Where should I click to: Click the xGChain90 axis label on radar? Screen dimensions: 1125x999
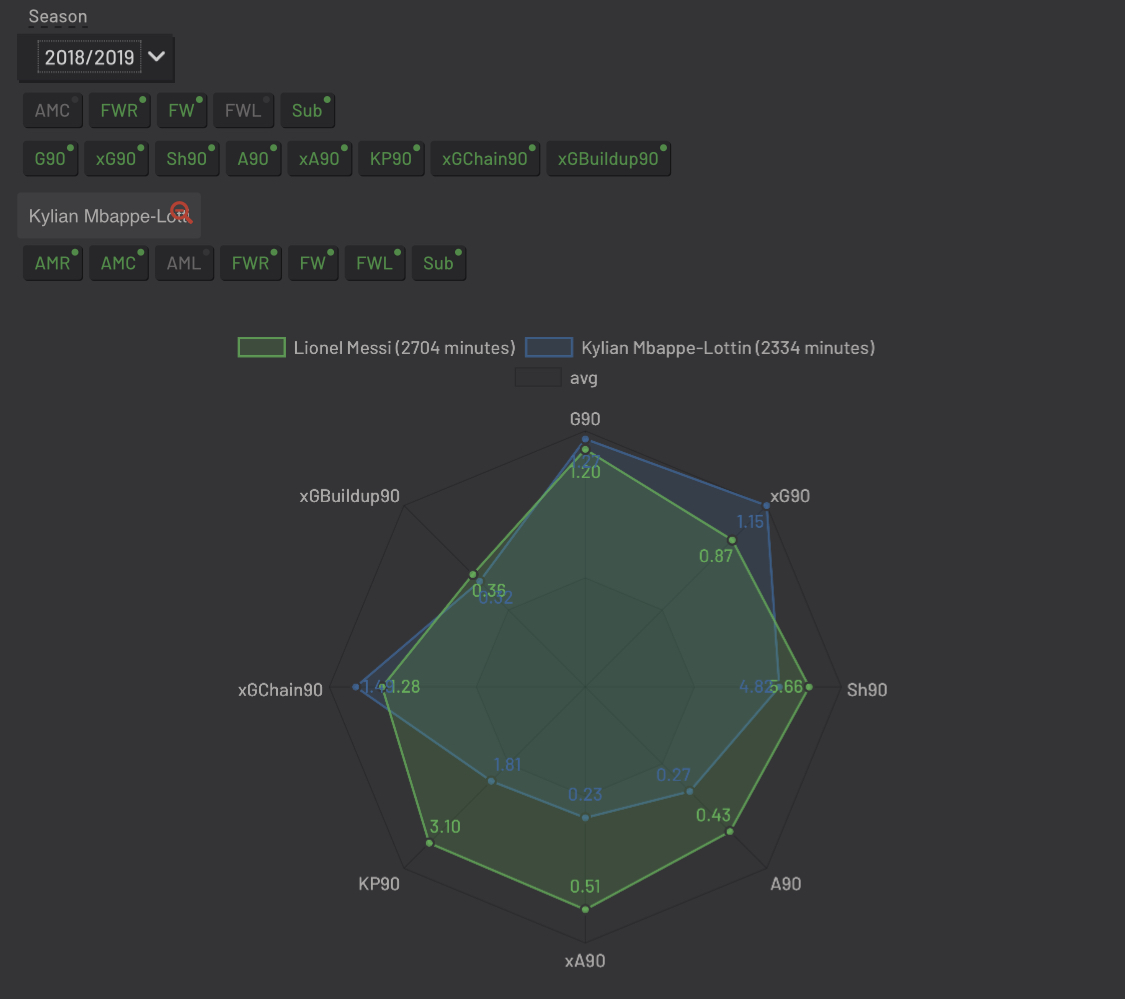(281, 690)
